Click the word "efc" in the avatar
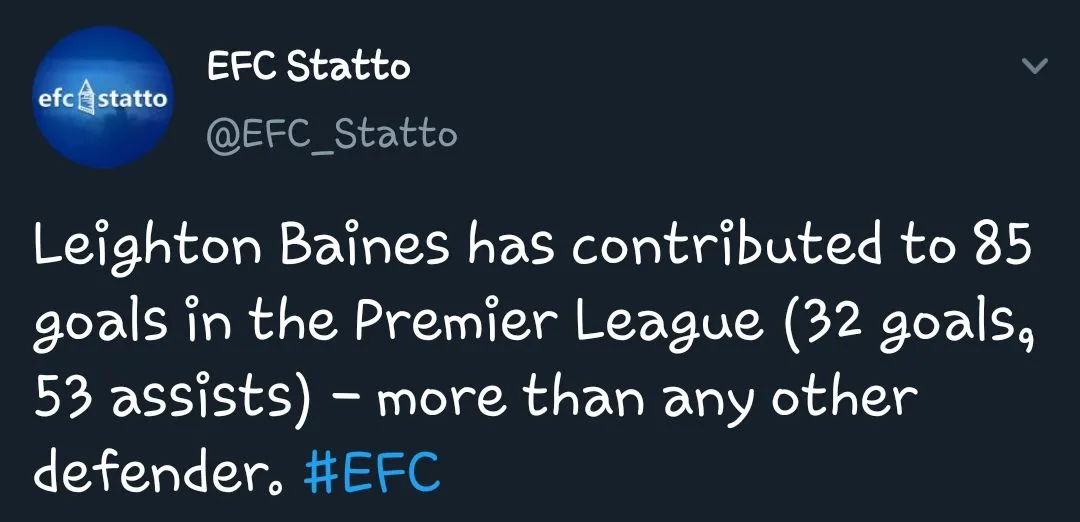The image size is (1080, 522). click(x=55, y=99)
